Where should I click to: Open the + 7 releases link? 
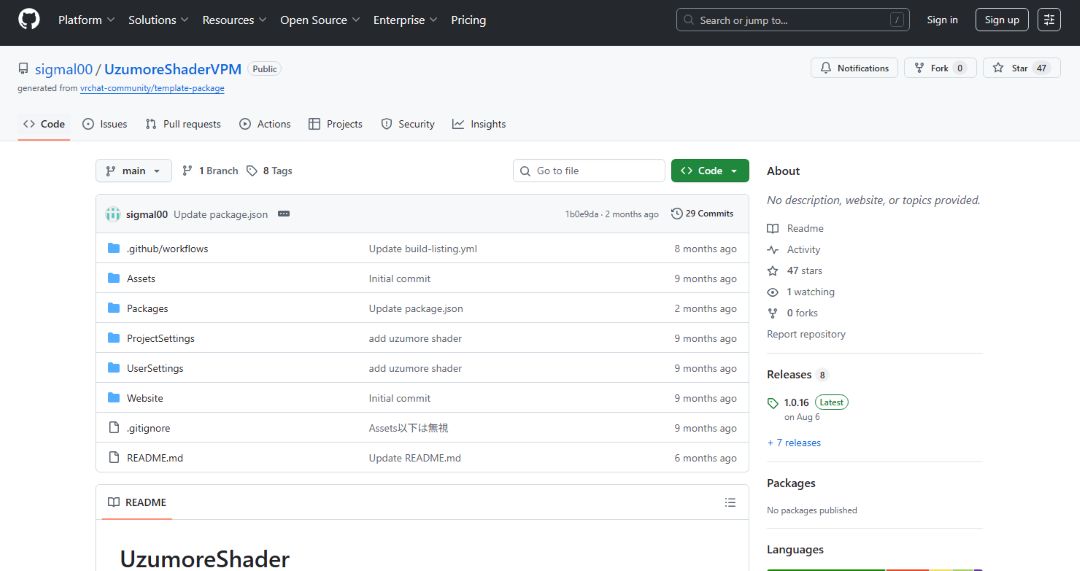pos(794,442)
